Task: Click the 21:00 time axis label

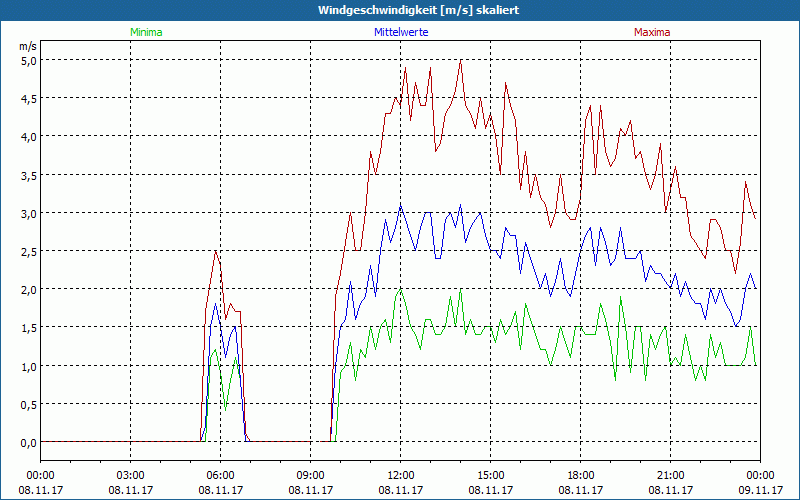Action: tap(670, 476)
